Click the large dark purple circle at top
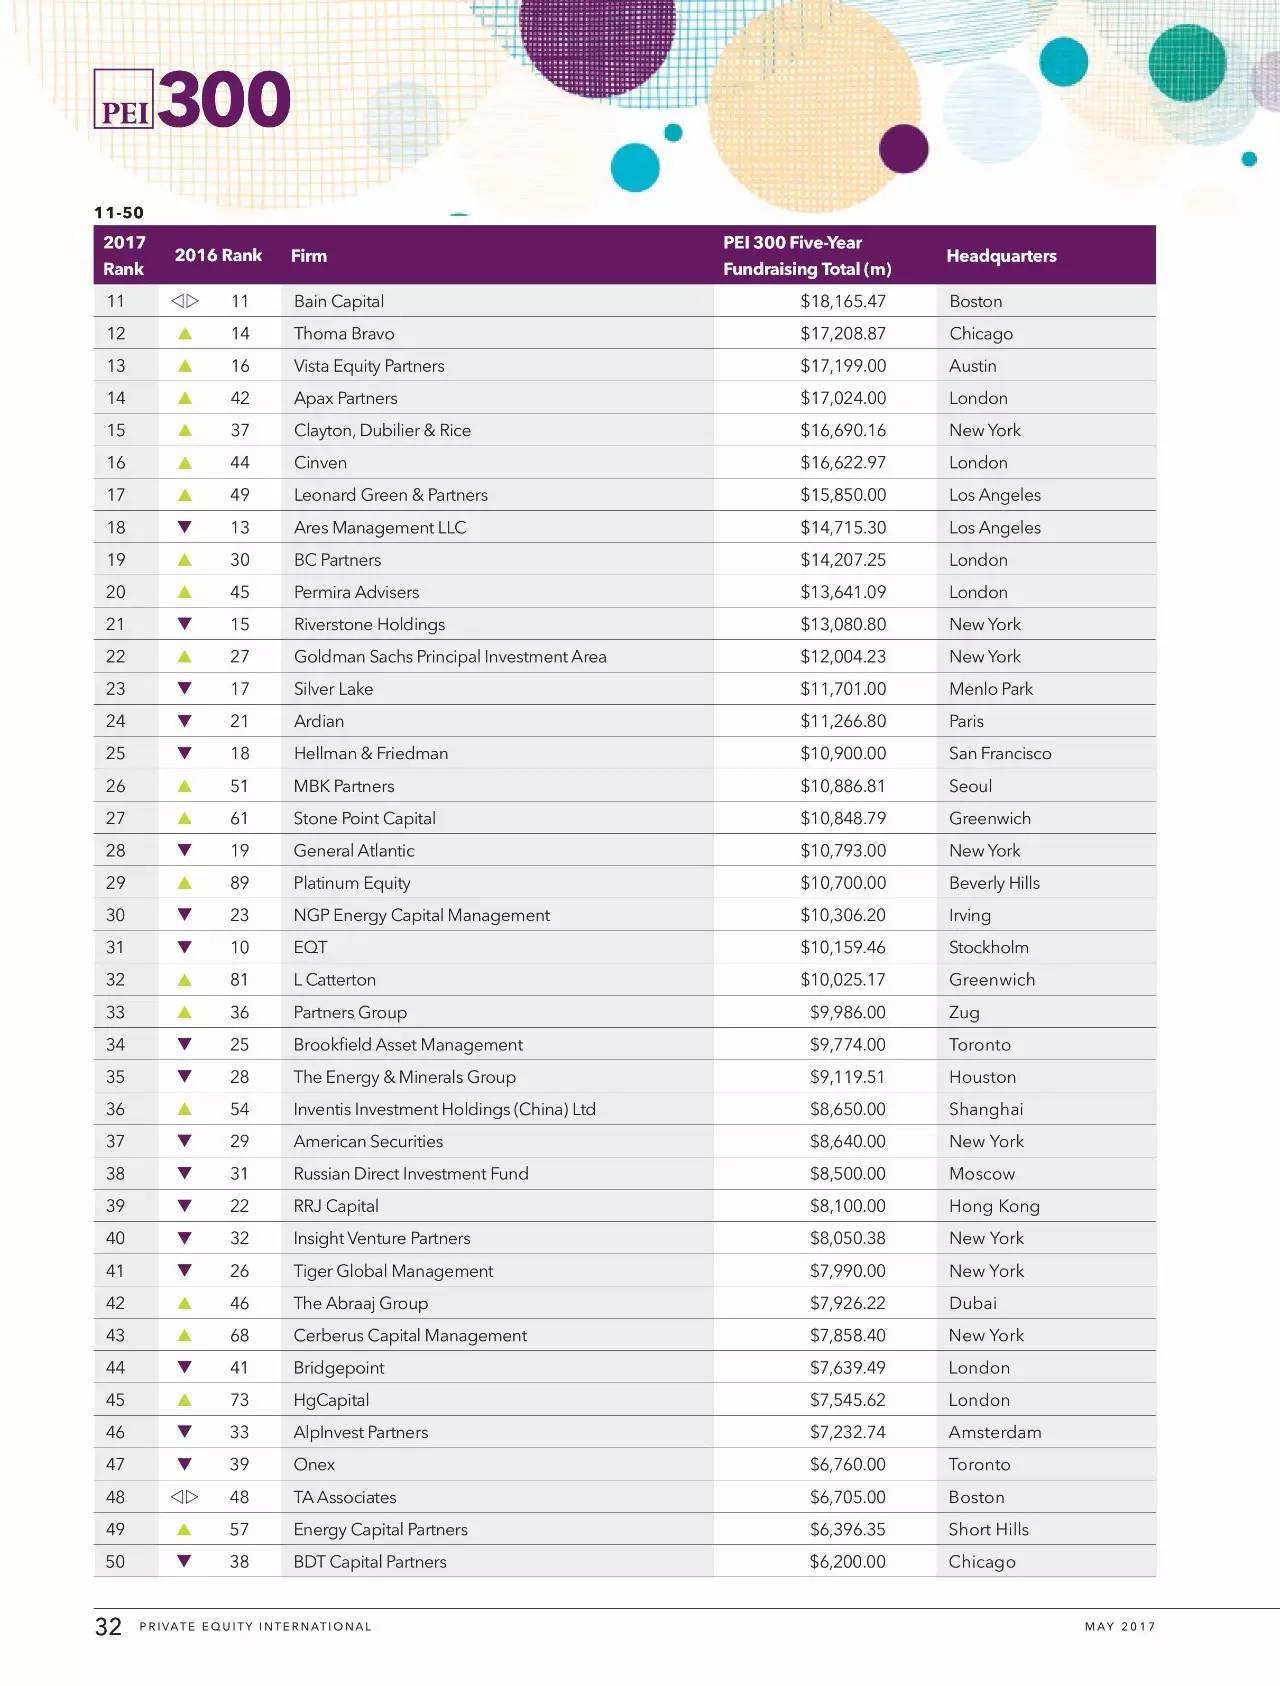The image size is (1280, 1686). tap(598, 40)
